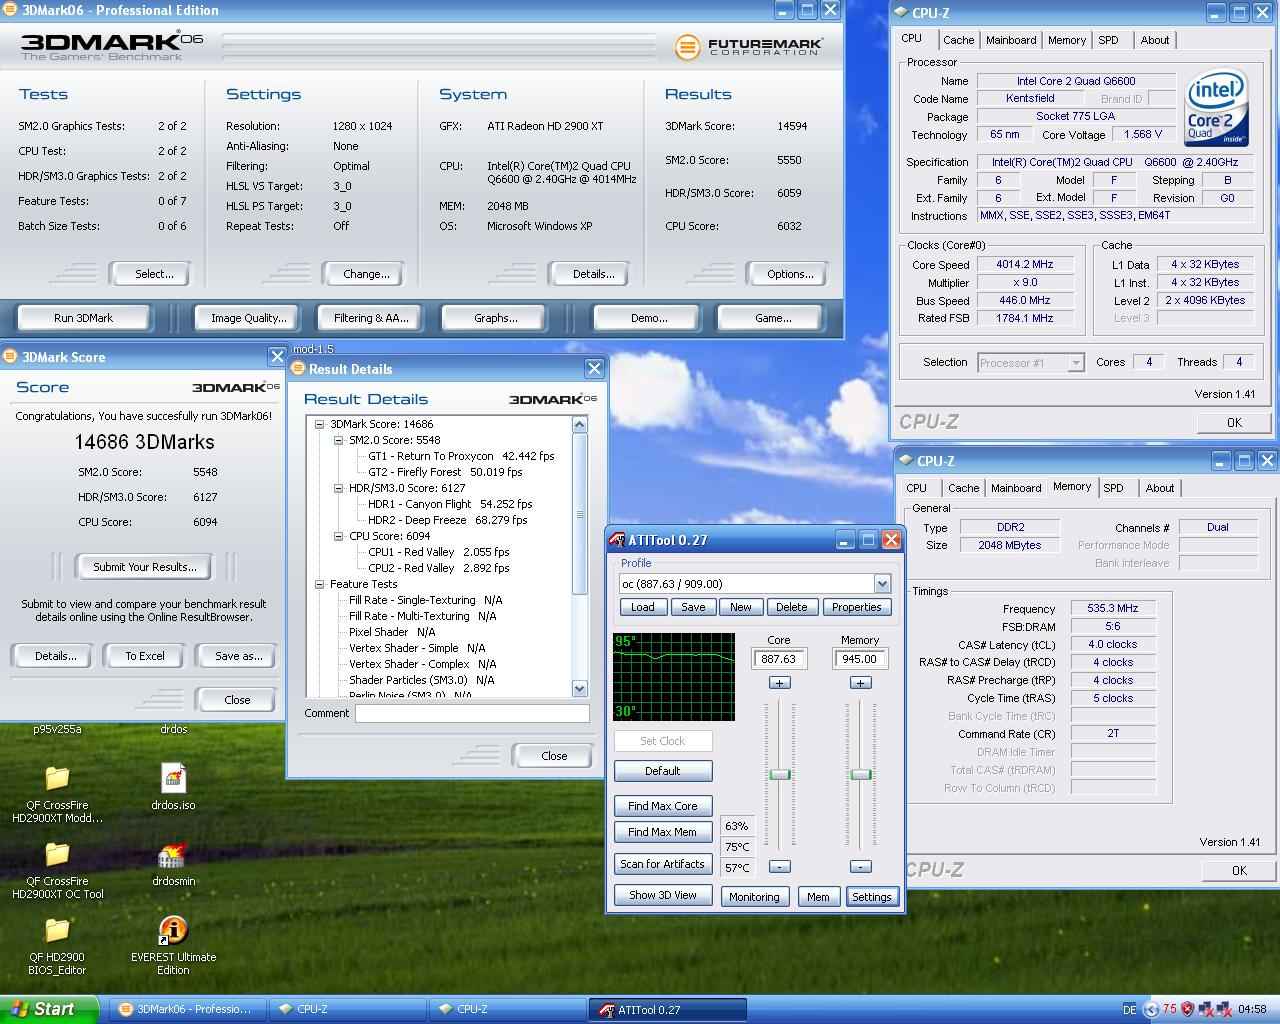
Task: Click the Result Details scroll up arrow
Action: (579, 425)
